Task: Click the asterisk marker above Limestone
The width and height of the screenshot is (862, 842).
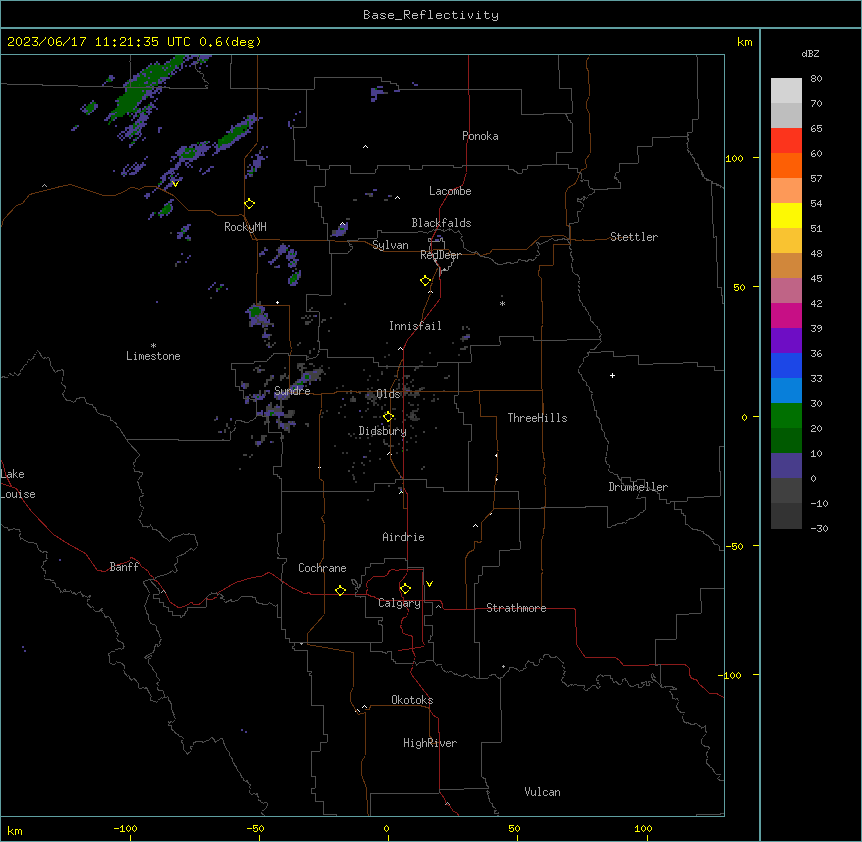Action: (x=153, y=346)
